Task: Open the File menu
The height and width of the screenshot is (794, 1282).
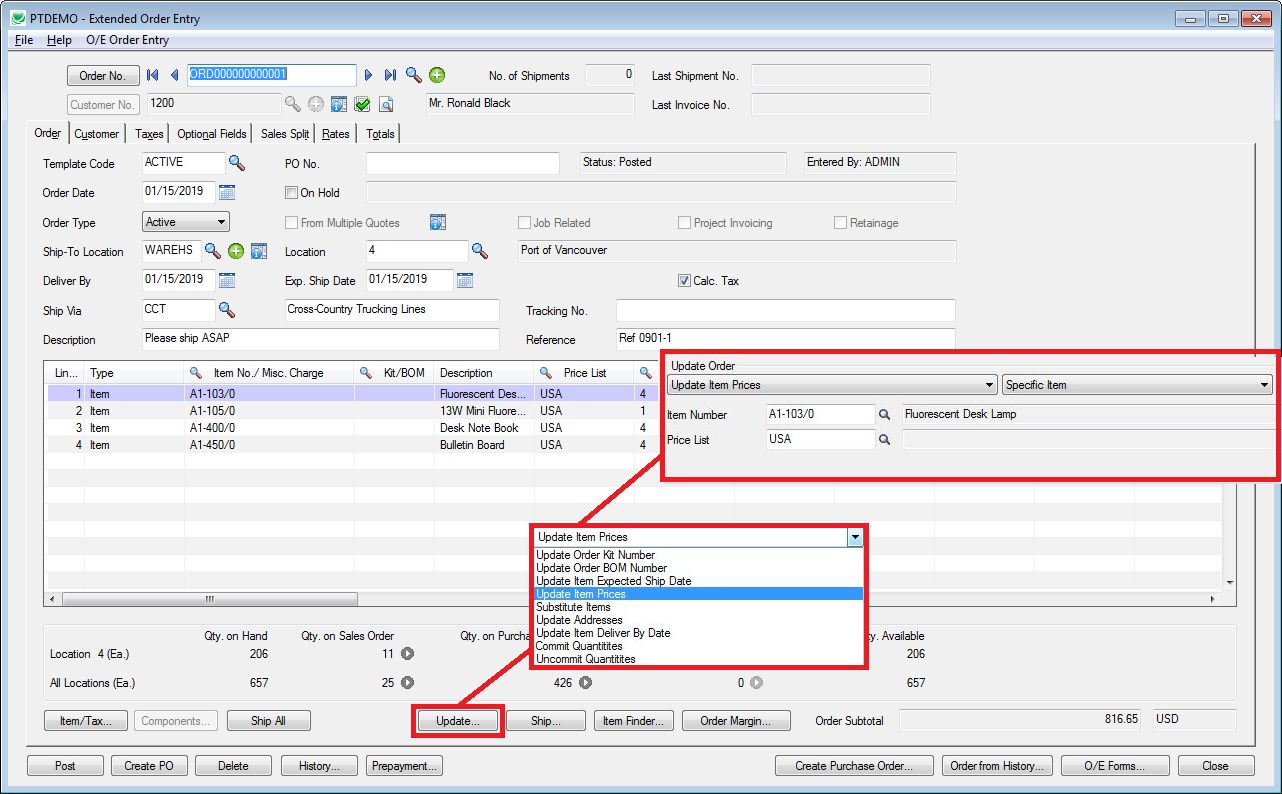Action: click(x=25, y=40)
